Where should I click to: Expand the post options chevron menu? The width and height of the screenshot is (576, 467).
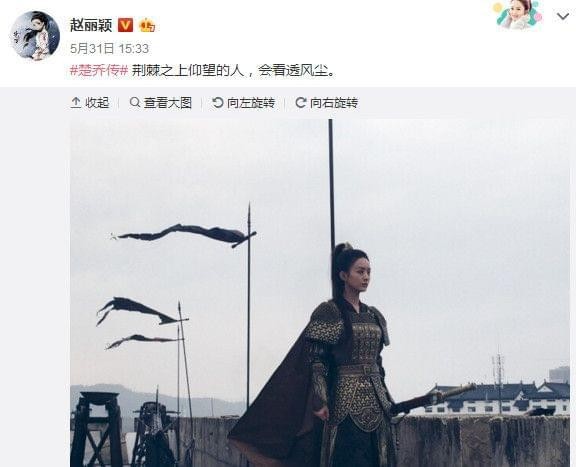[563, 17]
